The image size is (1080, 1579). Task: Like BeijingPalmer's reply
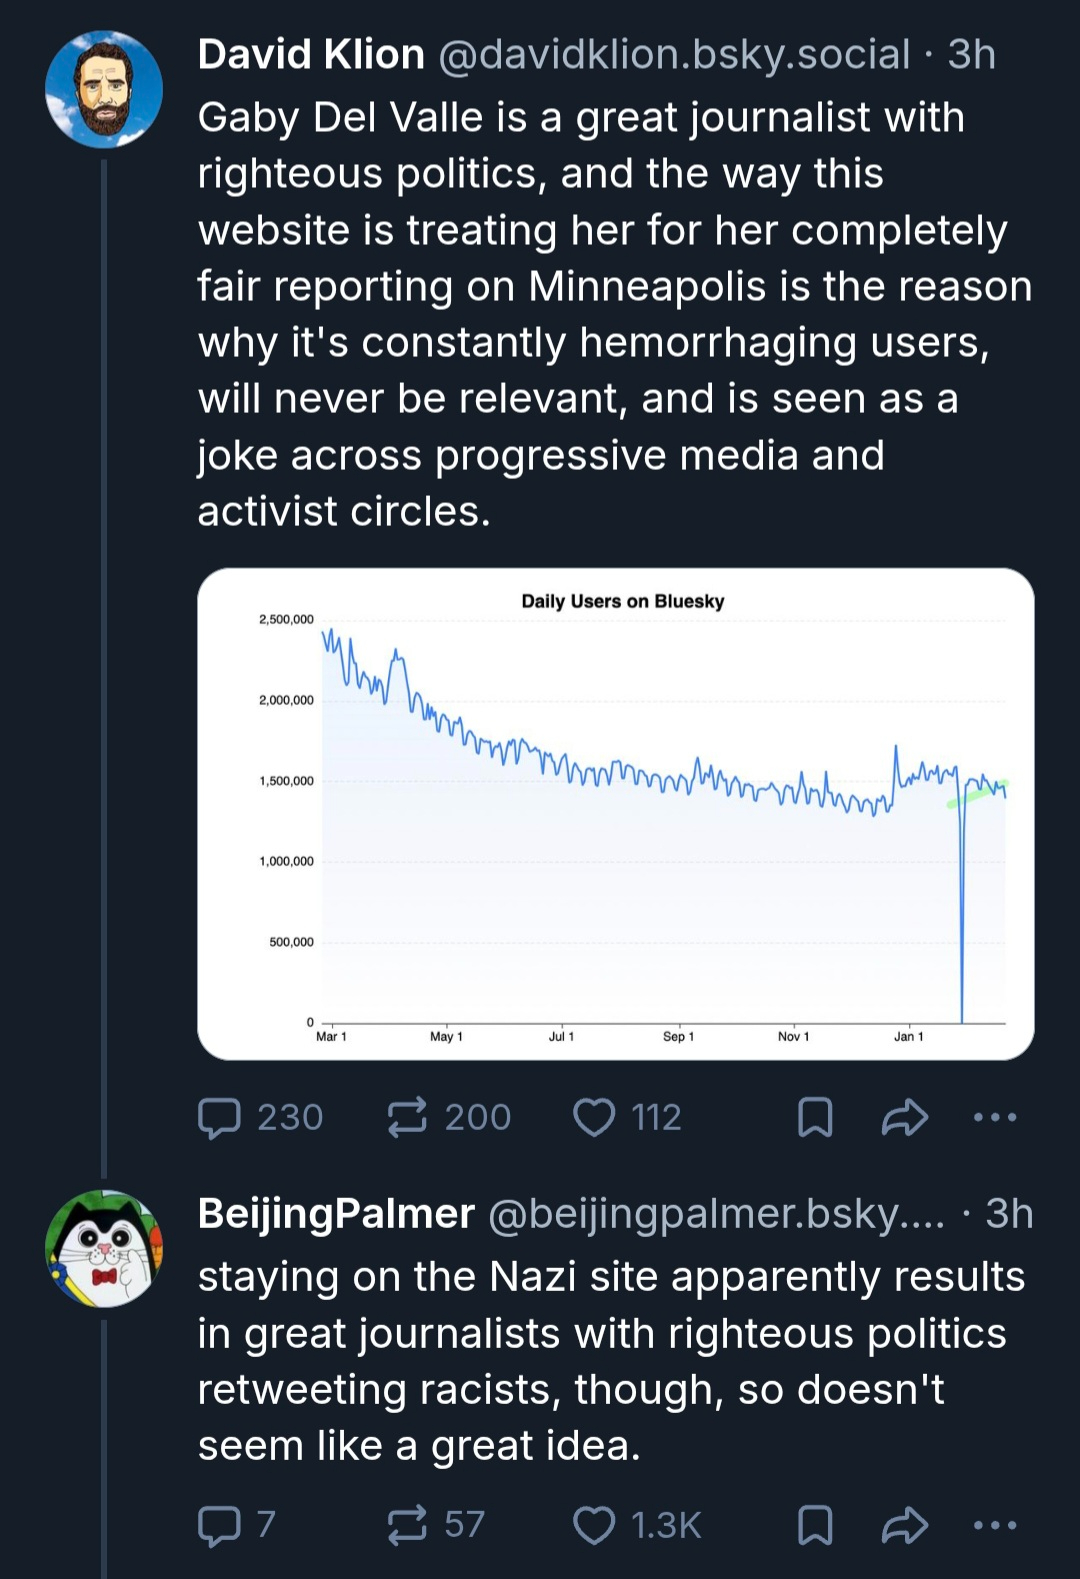[594, 1525]
